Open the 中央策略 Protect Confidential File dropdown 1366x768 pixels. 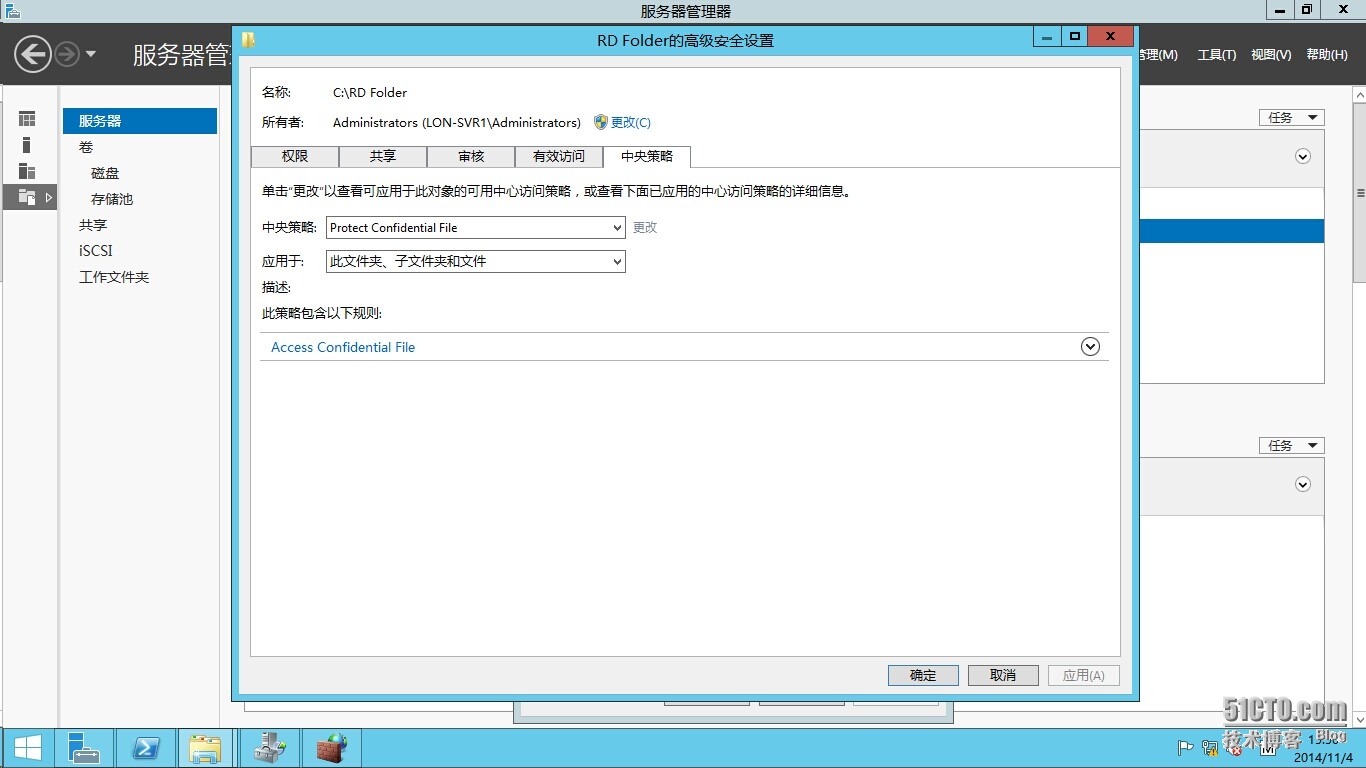point(476,228)
